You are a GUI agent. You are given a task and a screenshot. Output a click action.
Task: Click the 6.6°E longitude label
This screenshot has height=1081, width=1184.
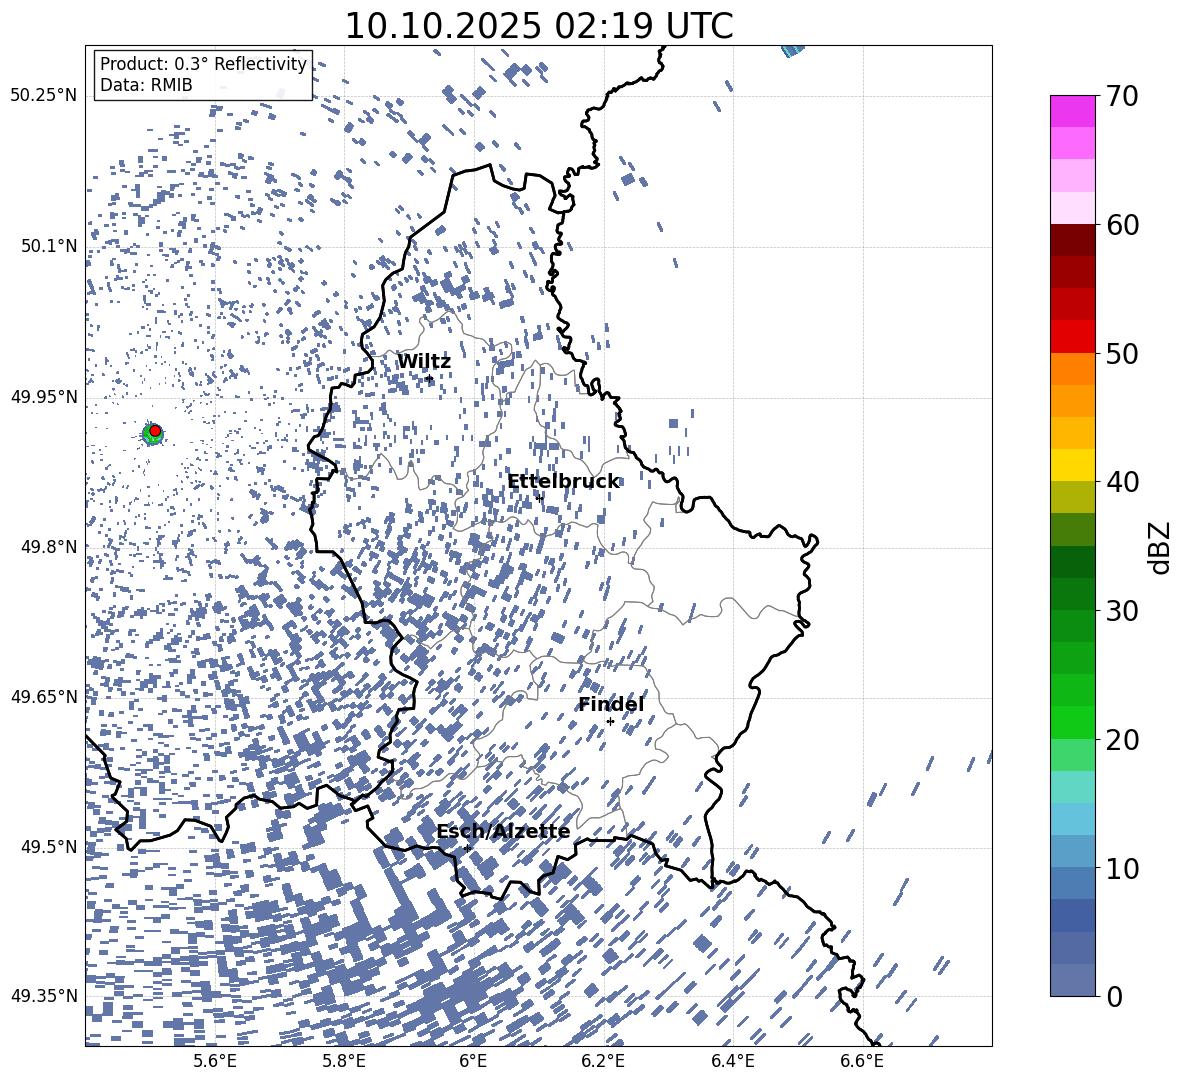[x=862, y=1062]
